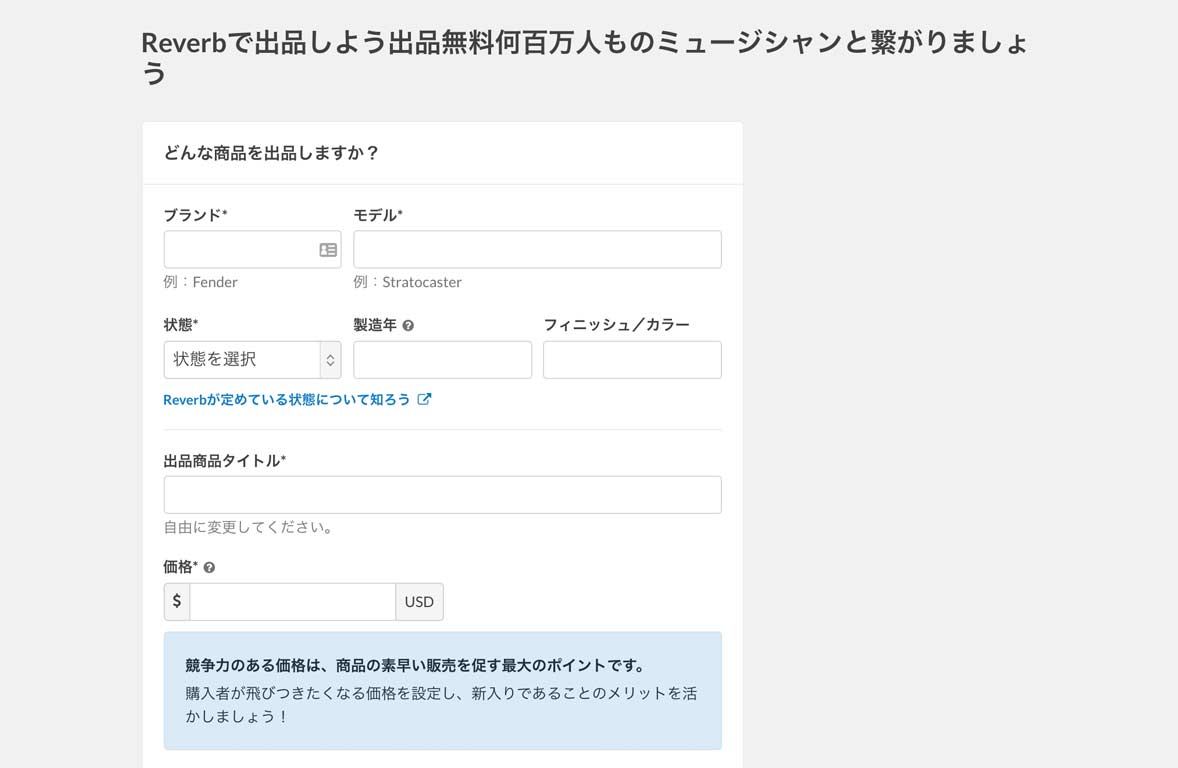Click inside the モデル input field
This screenshot has width=1178, height=768.
pyautogui.click(x=537, y=249)
